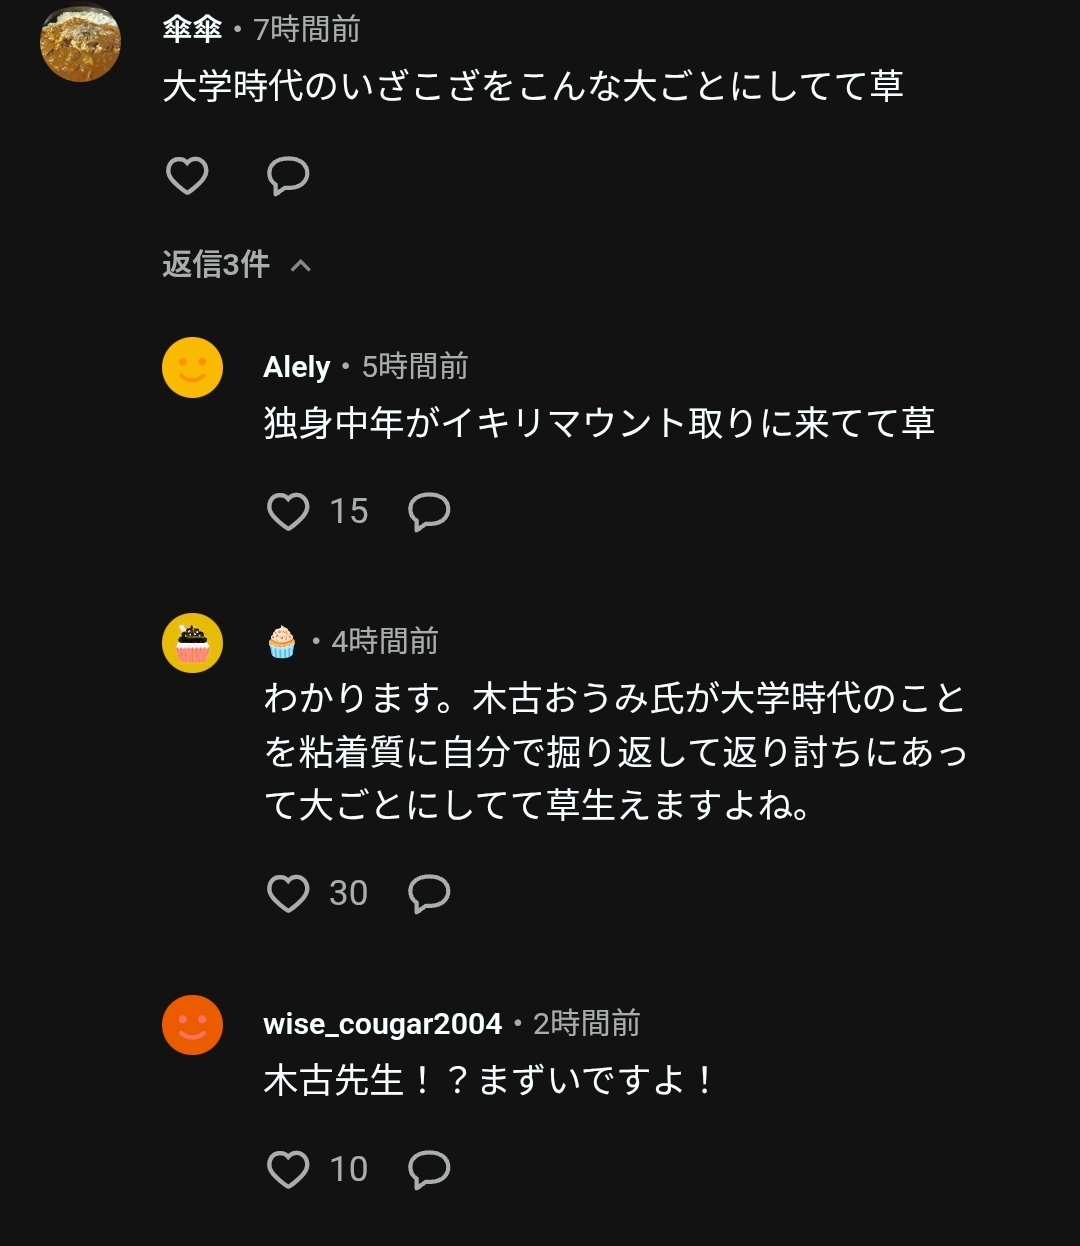
Task: Like Alely's reply
Action: (x=288, y=512)
